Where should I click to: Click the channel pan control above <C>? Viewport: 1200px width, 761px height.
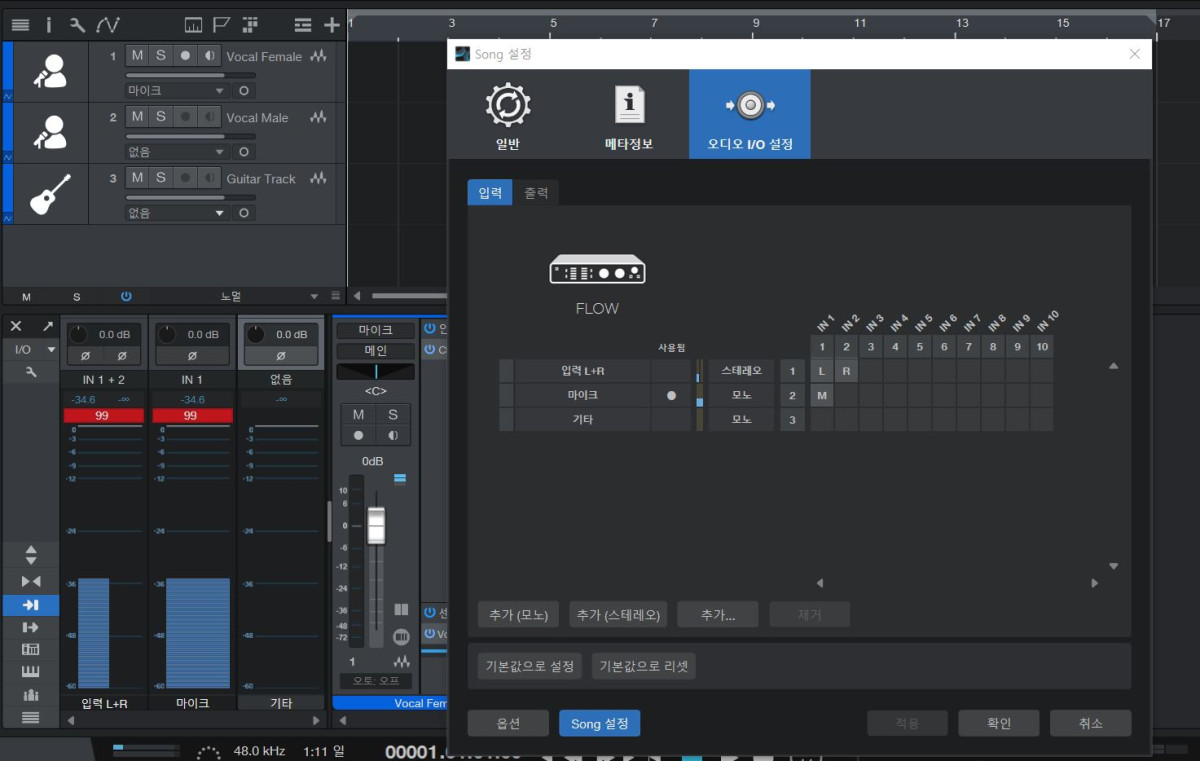click(375, 372)
